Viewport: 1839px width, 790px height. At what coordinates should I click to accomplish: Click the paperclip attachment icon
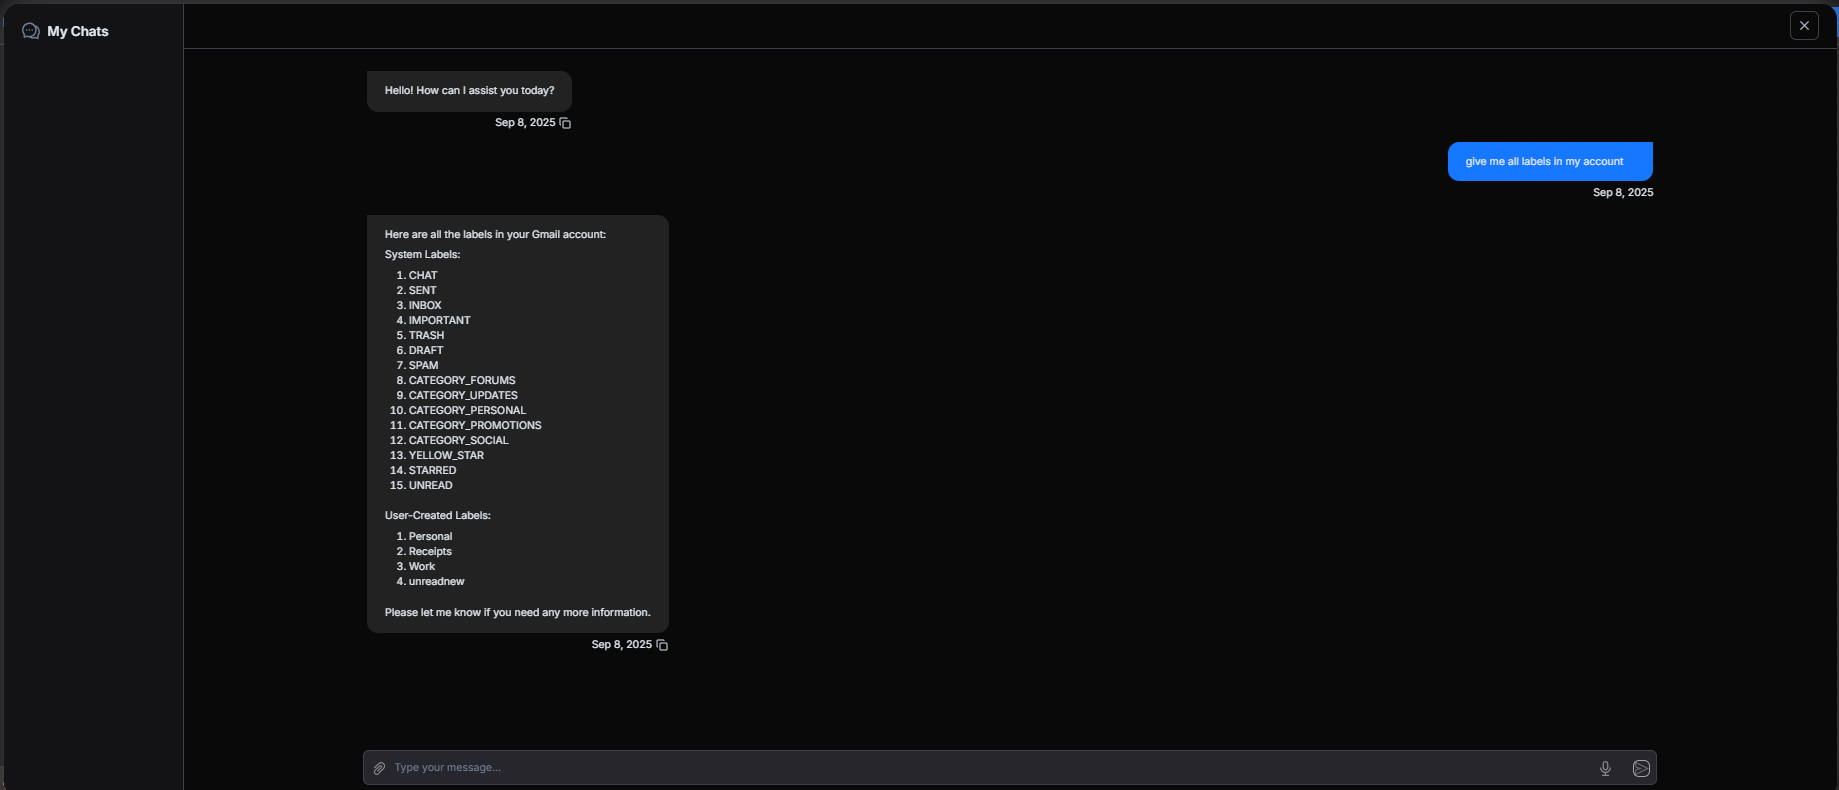[380, 768]
